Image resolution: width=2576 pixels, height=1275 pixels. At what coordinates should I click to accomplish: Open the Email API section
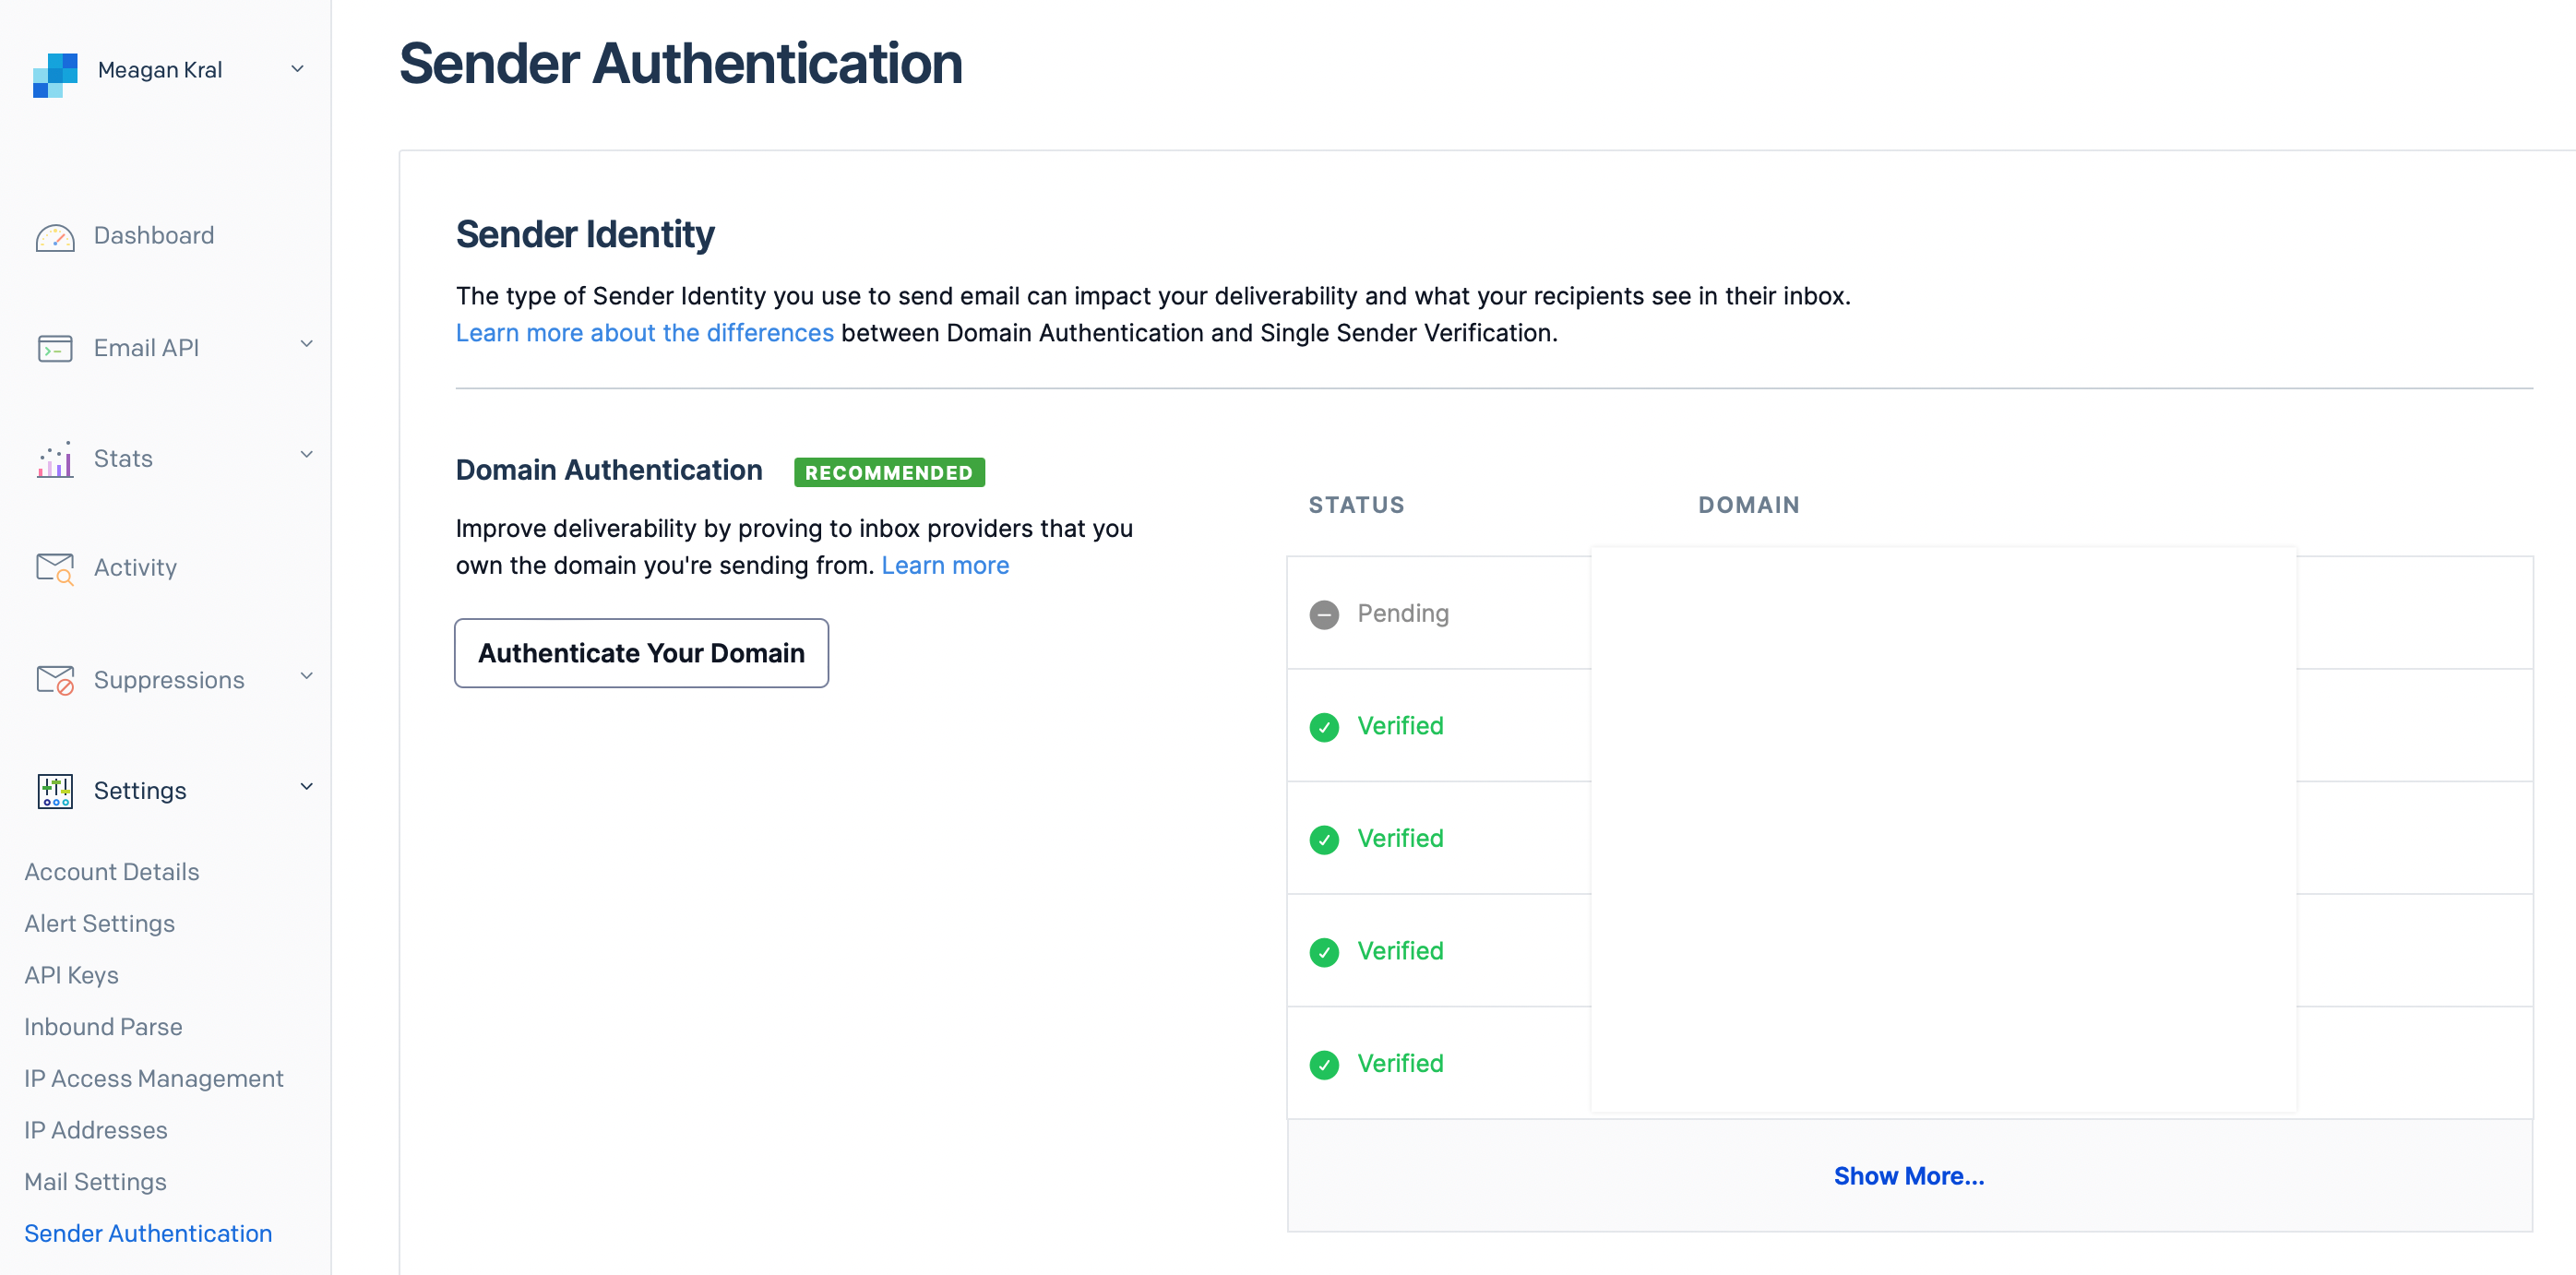146,347
